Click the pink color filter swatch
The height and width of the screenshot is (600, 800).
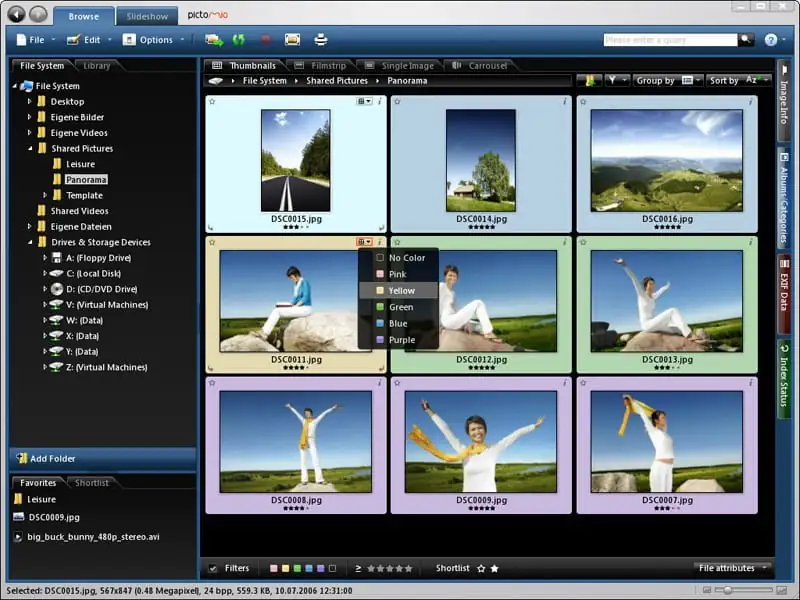(x=273, y=568)
